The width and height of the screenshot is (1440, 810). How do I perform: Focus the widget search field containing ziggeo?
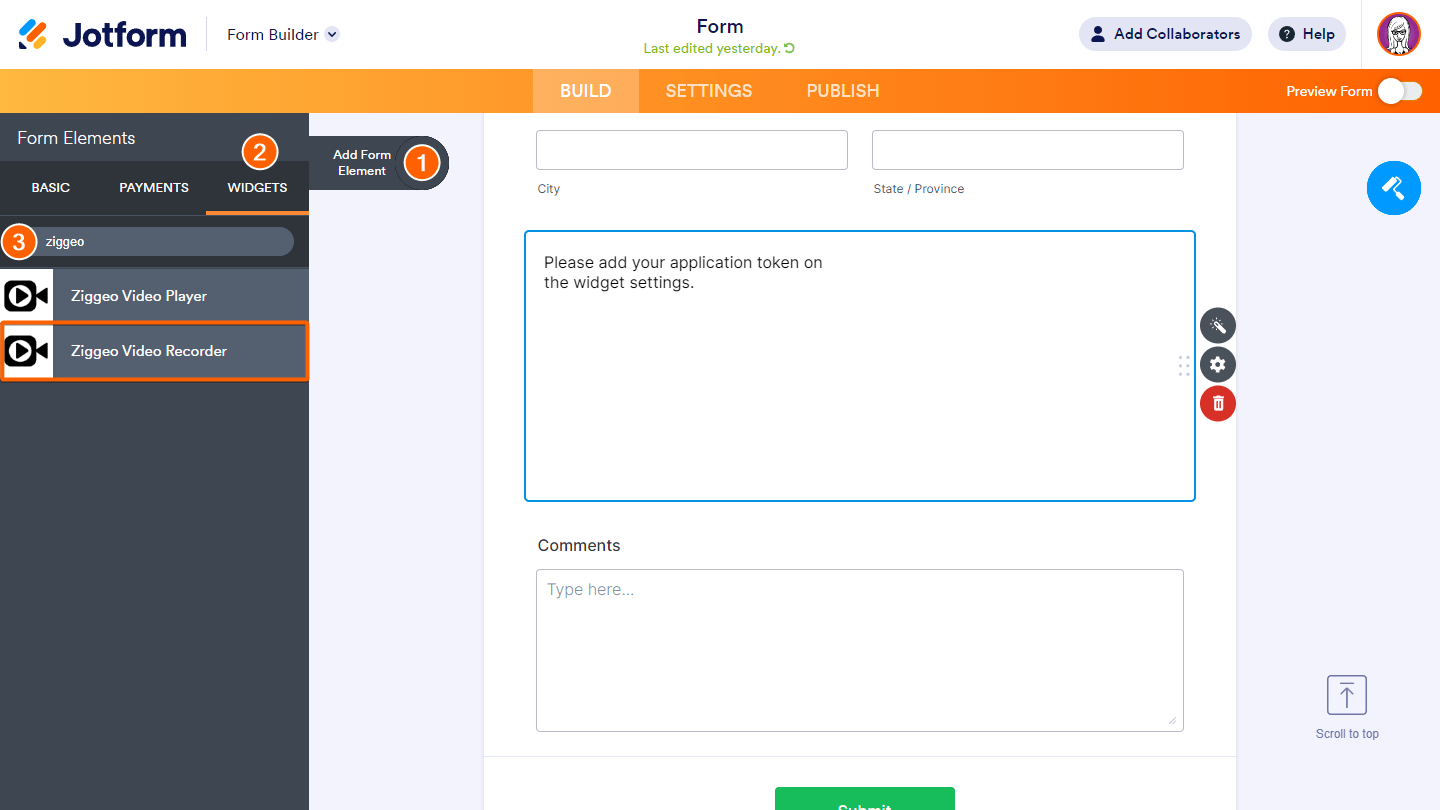click(154, 242)
